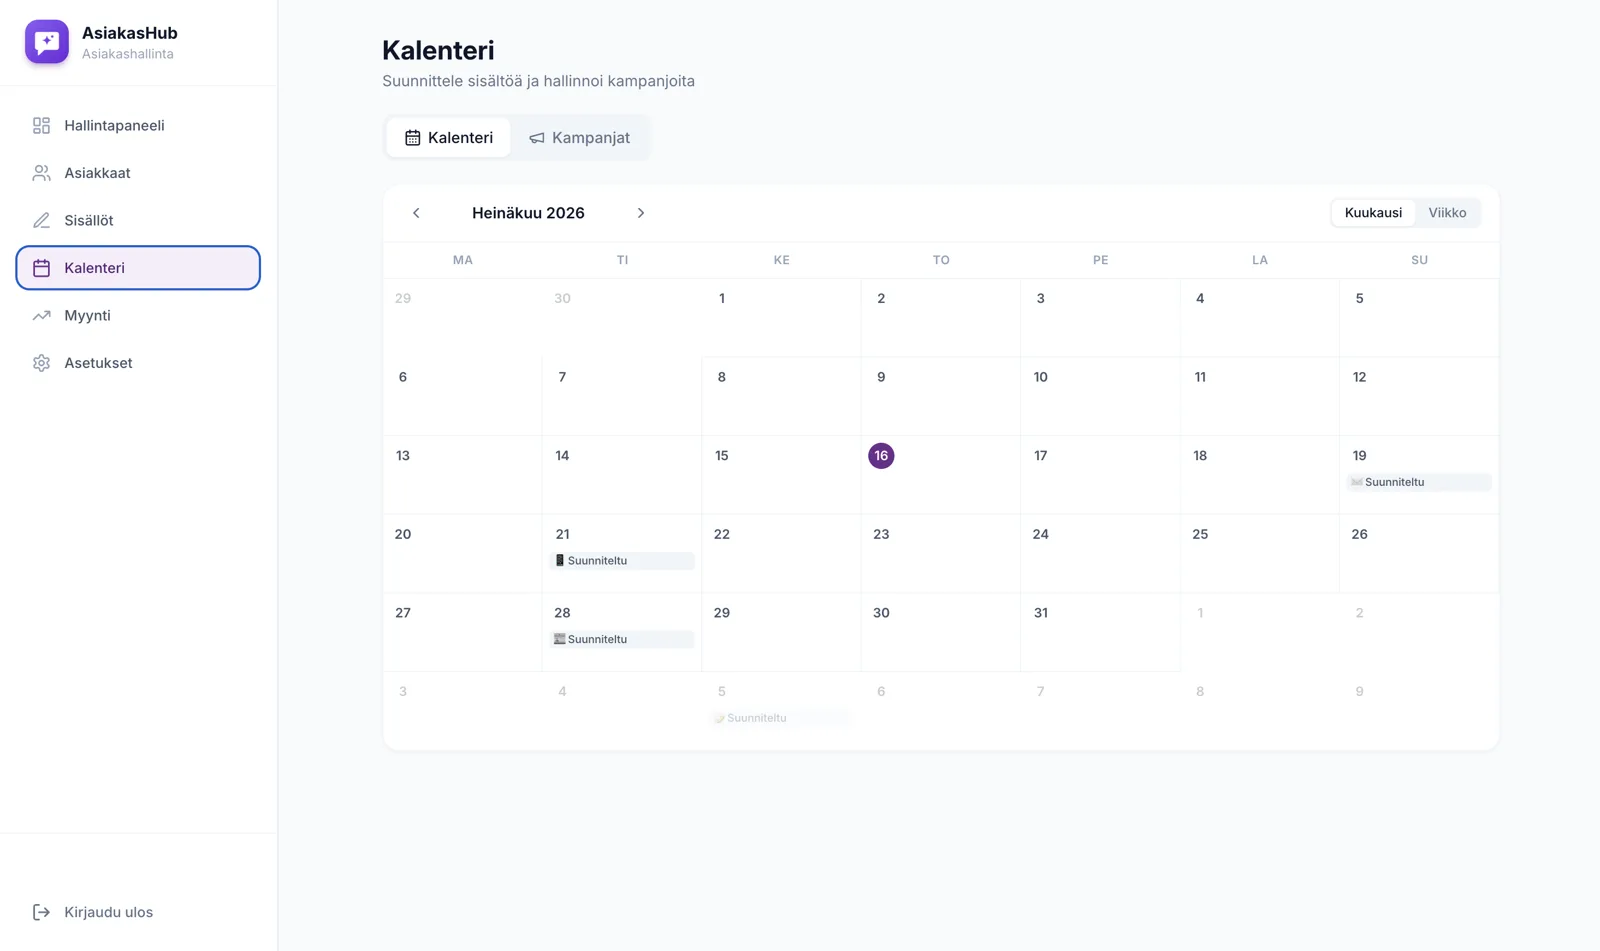Click the Myynti trend arrow icon

click(x=41, y=315)
